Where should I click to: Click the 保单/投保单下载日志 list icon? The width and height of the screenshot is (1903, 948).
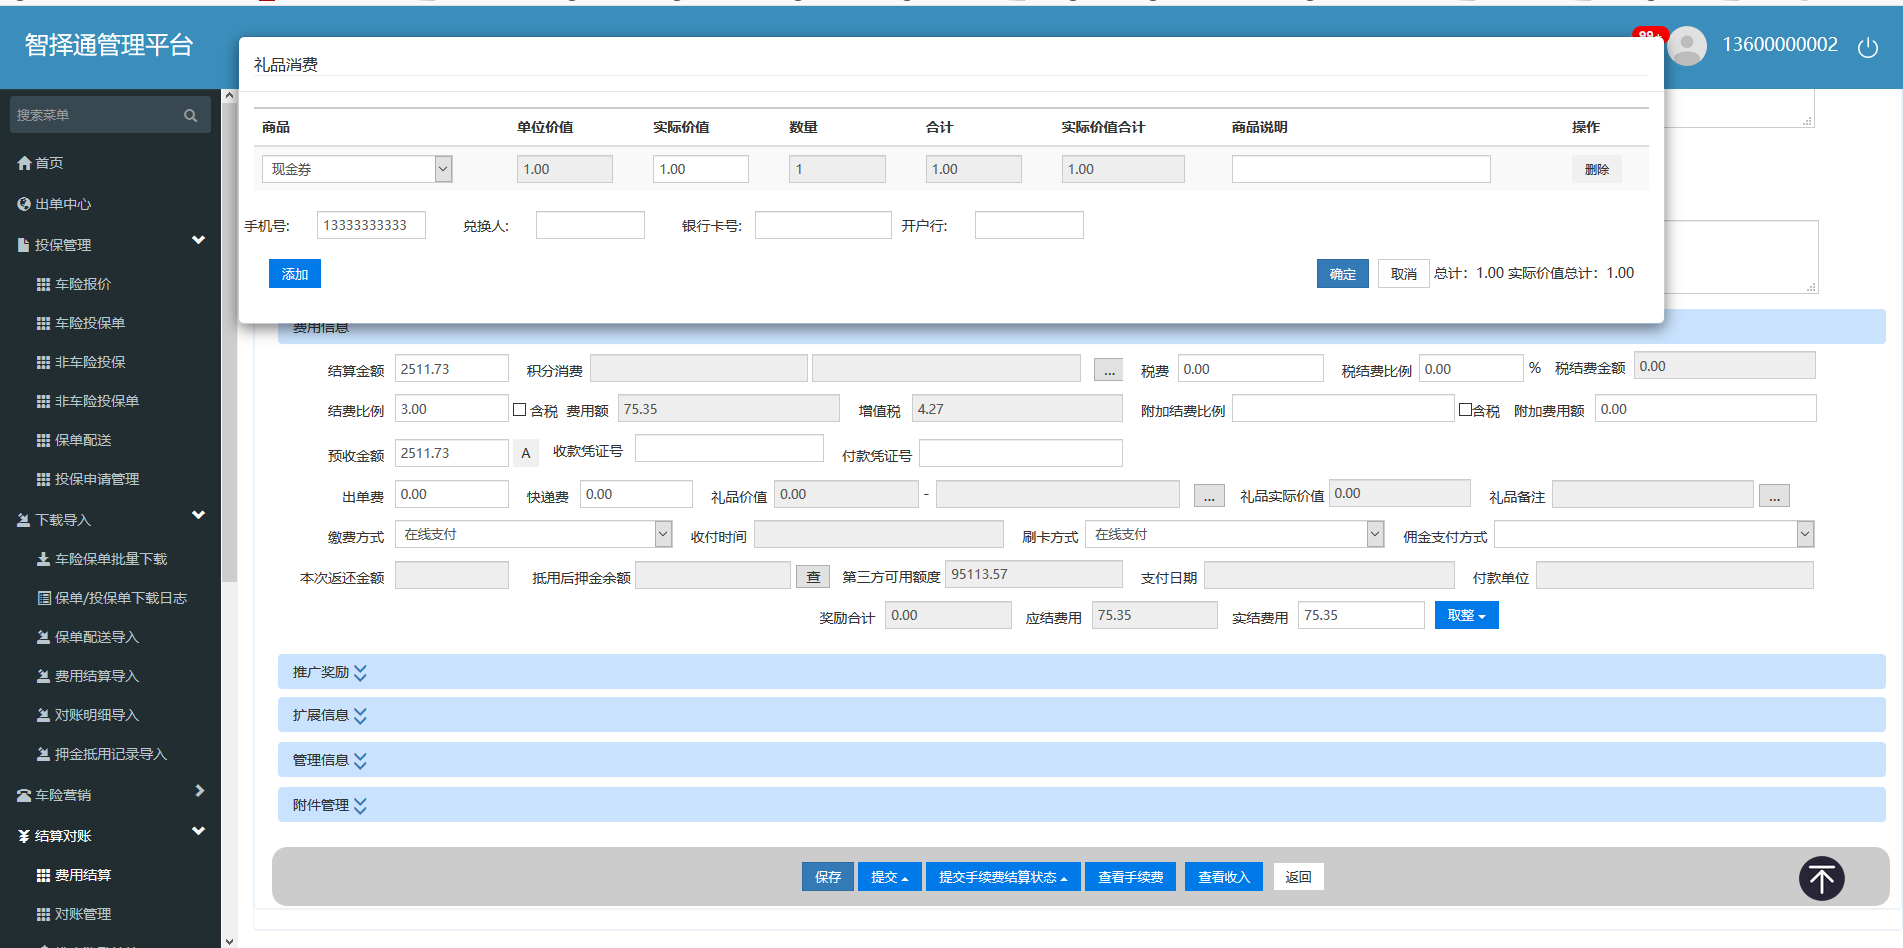click(x=44, y=598)
